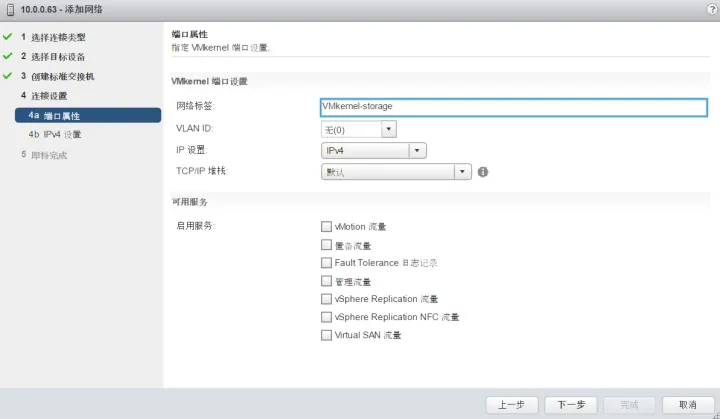Click the VLAN ID text field 无(0)
The image size is (720, 419).
[x=351, y=130]
